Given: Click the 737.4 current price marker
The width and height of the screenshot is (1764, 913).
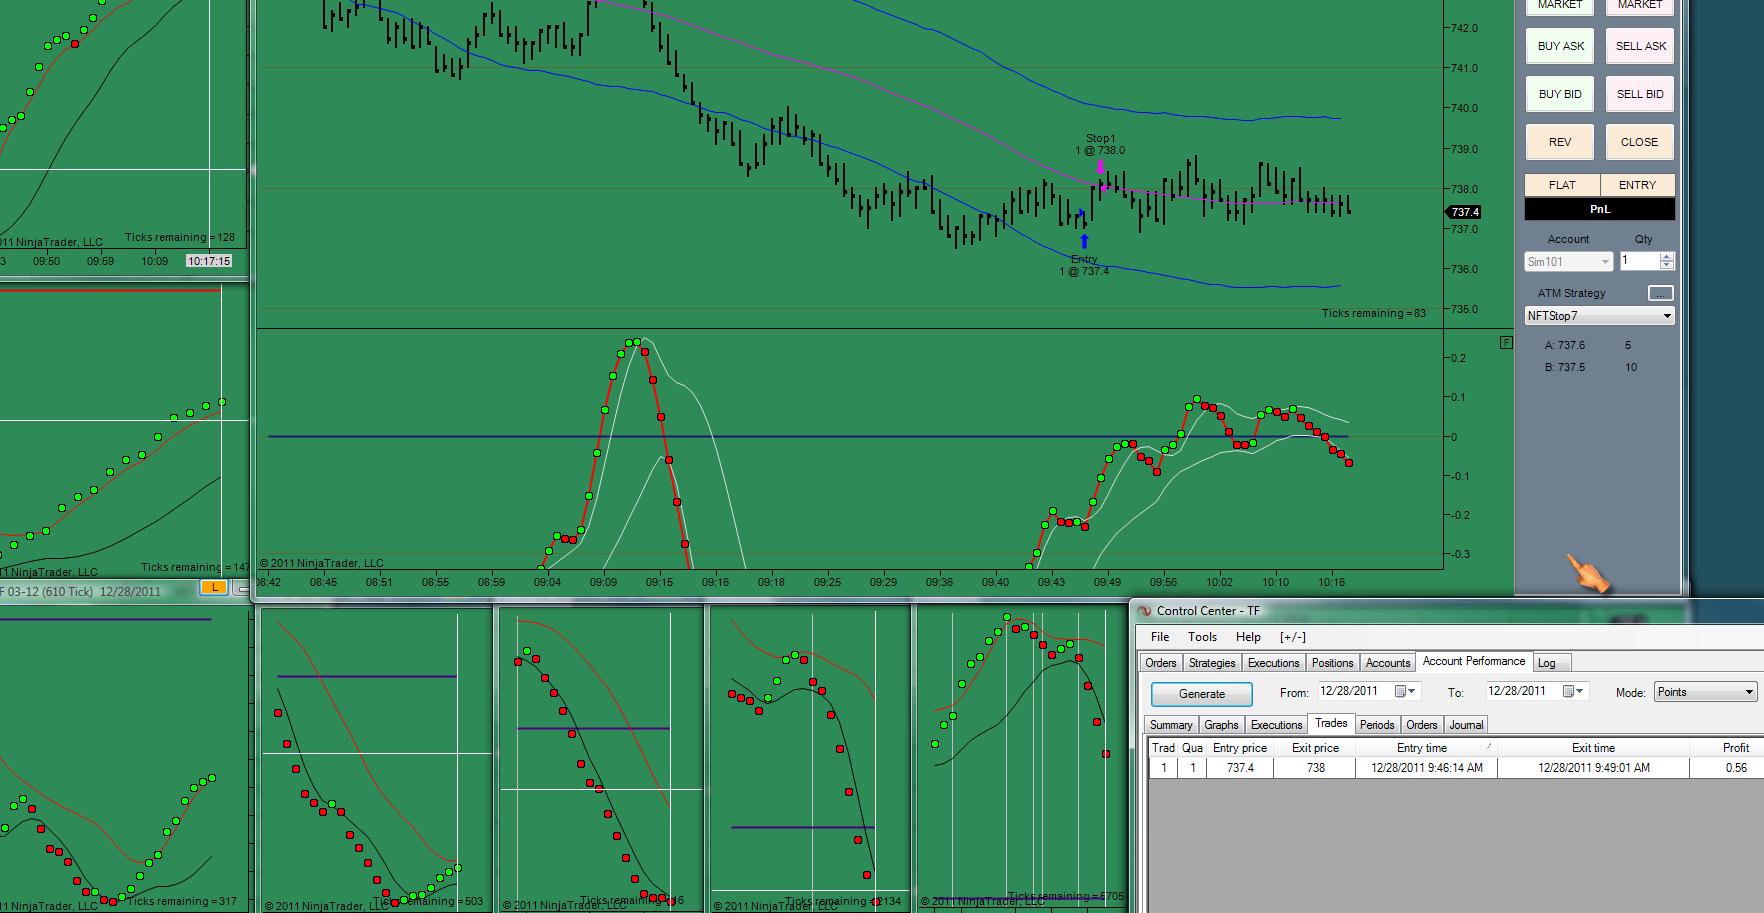Looking at the screenshot, I should [x=1464, y=212].
